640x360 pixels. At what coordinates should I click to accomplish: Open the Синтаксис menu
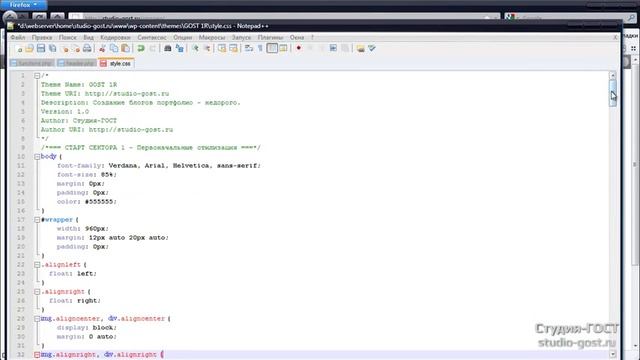coord(151,37)
